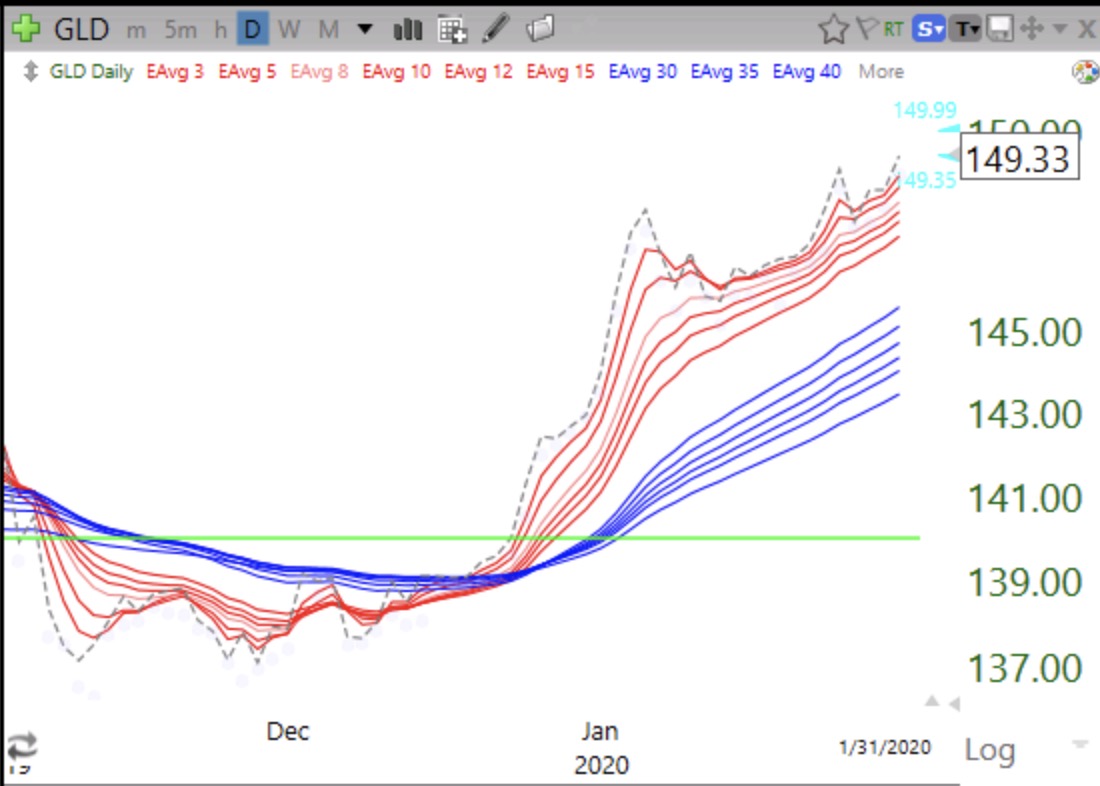
Task: Open the timeframe dropdown arrow
Action: pos(365,29)
